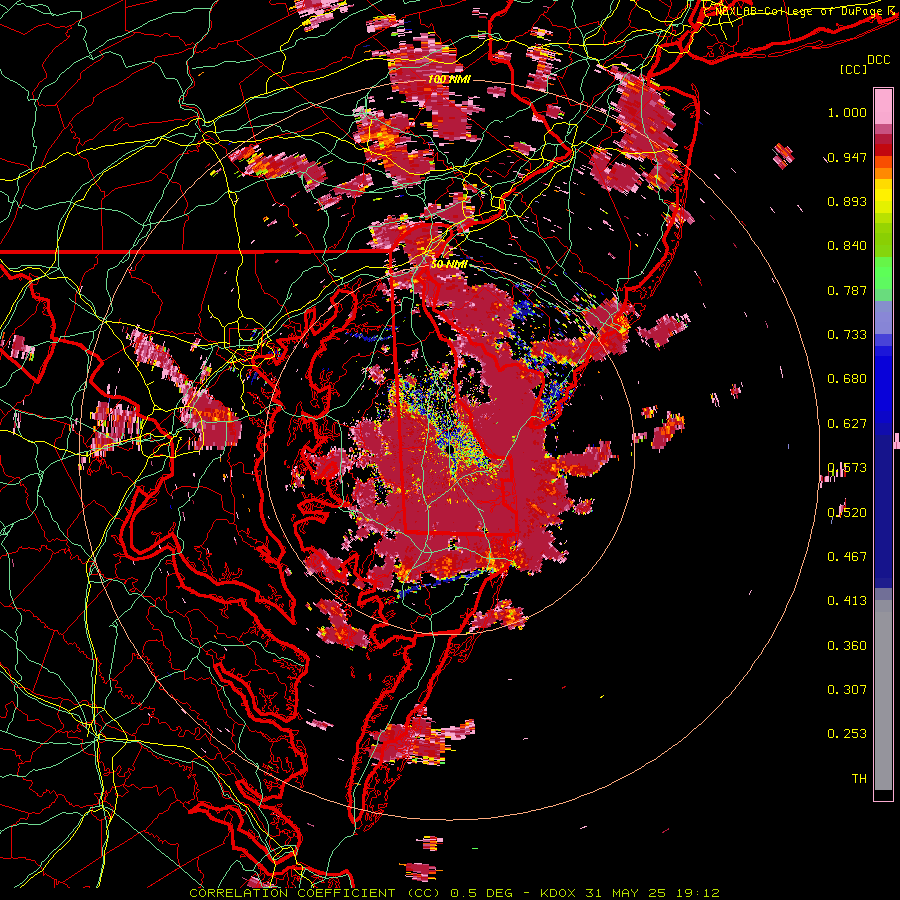This screenshot has width=900, height=900.
Task: Pick the gray segment of the color bar
Action: 883,695
